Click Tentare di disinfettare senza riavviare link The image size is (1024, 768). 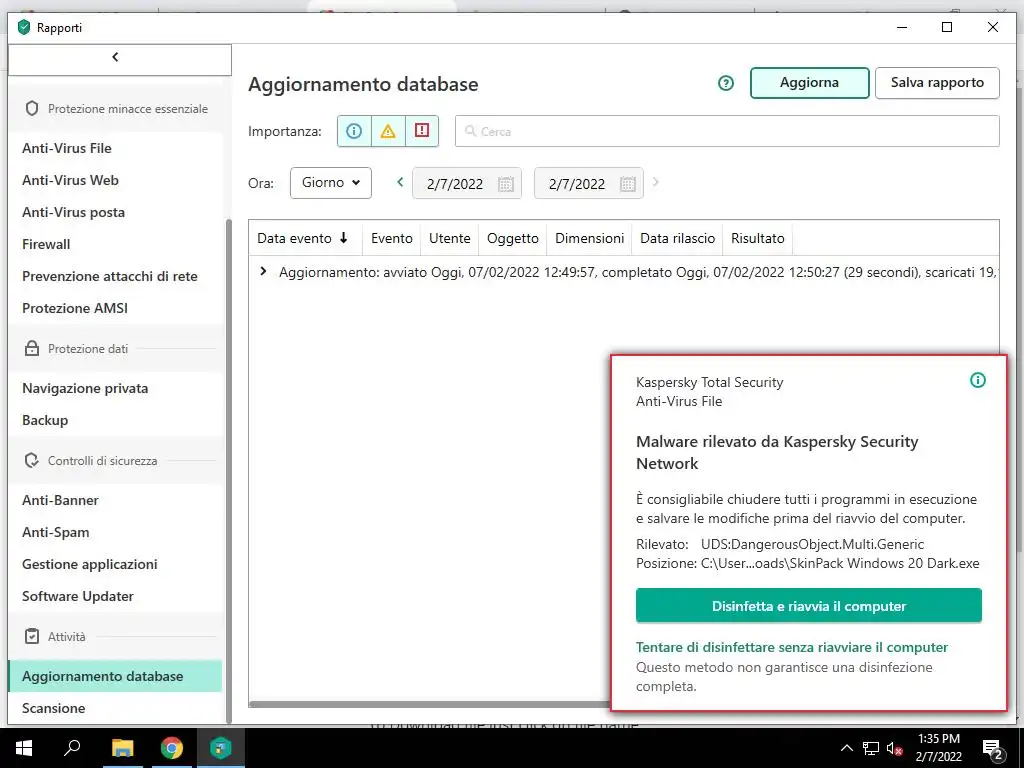(x=792, y=647)
